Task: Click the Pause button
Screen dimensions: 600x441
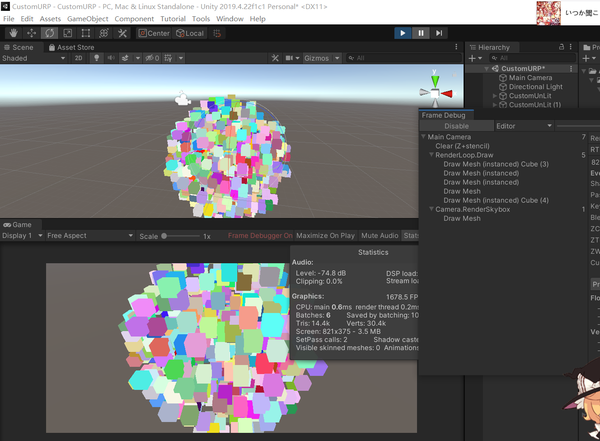Action: pos(421,33)
